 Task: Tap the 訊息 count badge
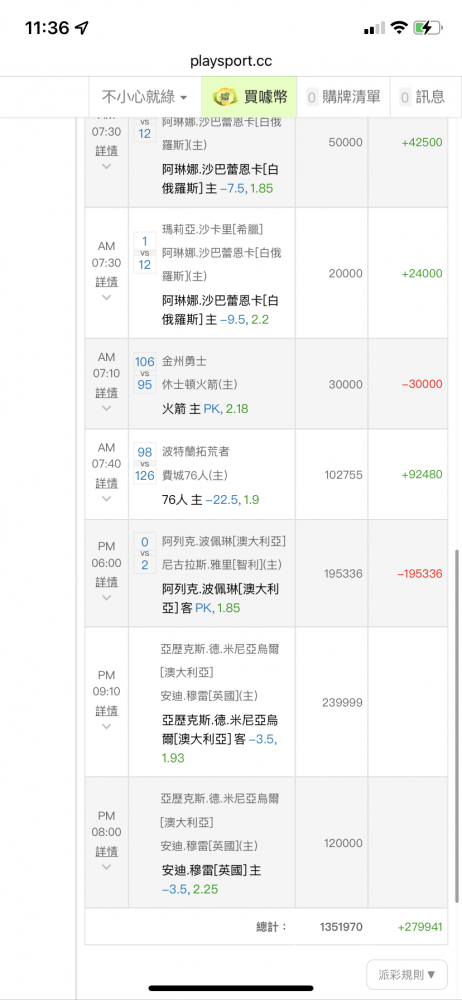click(x=405, y=97)
